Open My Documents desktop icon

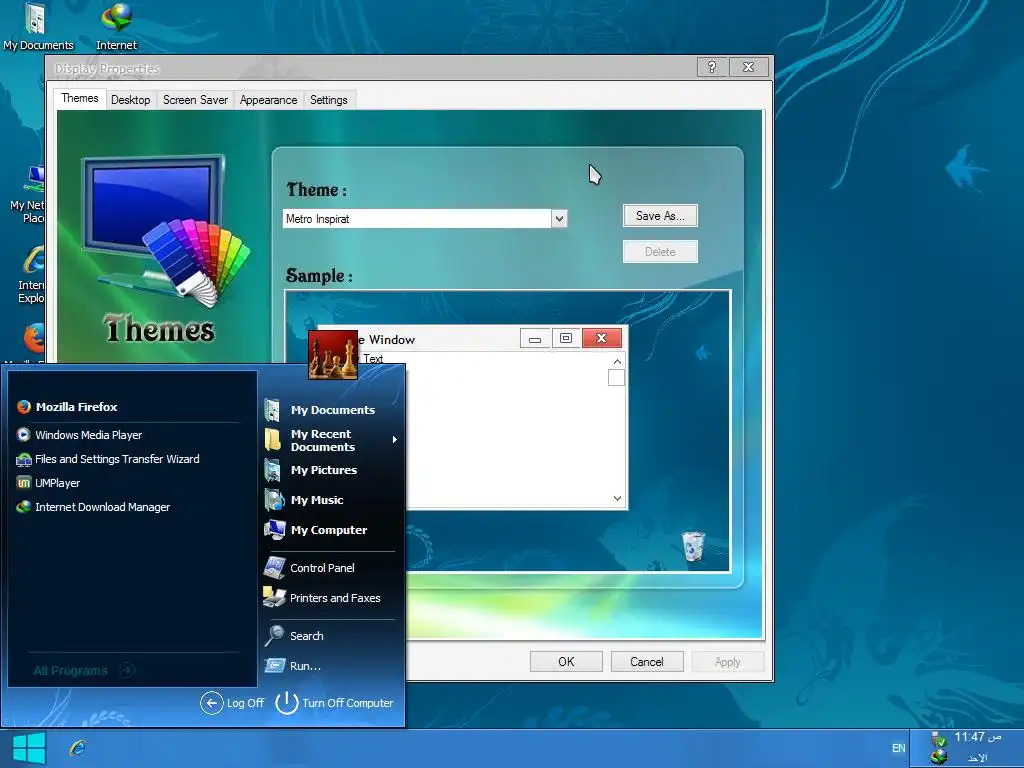38,26
